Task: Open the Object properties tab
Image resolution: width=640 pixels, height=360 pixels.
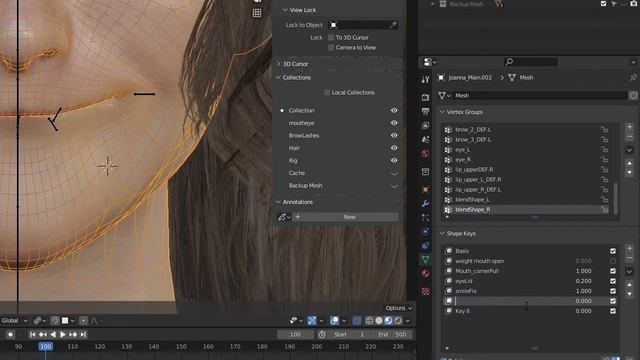Action: tap(425, 189)
